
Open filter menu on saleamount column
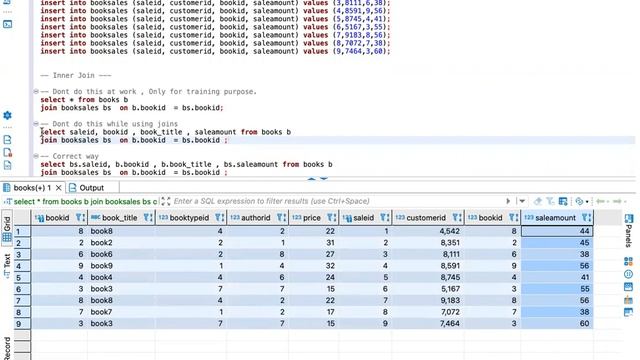coord(586,218)
